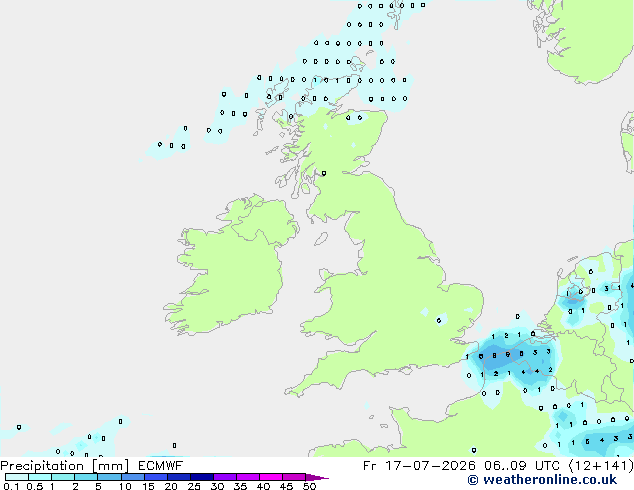Viewport: 634px width, 490px height.
Task: Click the legend swatch between 5 and 10
Action: pos(109,477)
